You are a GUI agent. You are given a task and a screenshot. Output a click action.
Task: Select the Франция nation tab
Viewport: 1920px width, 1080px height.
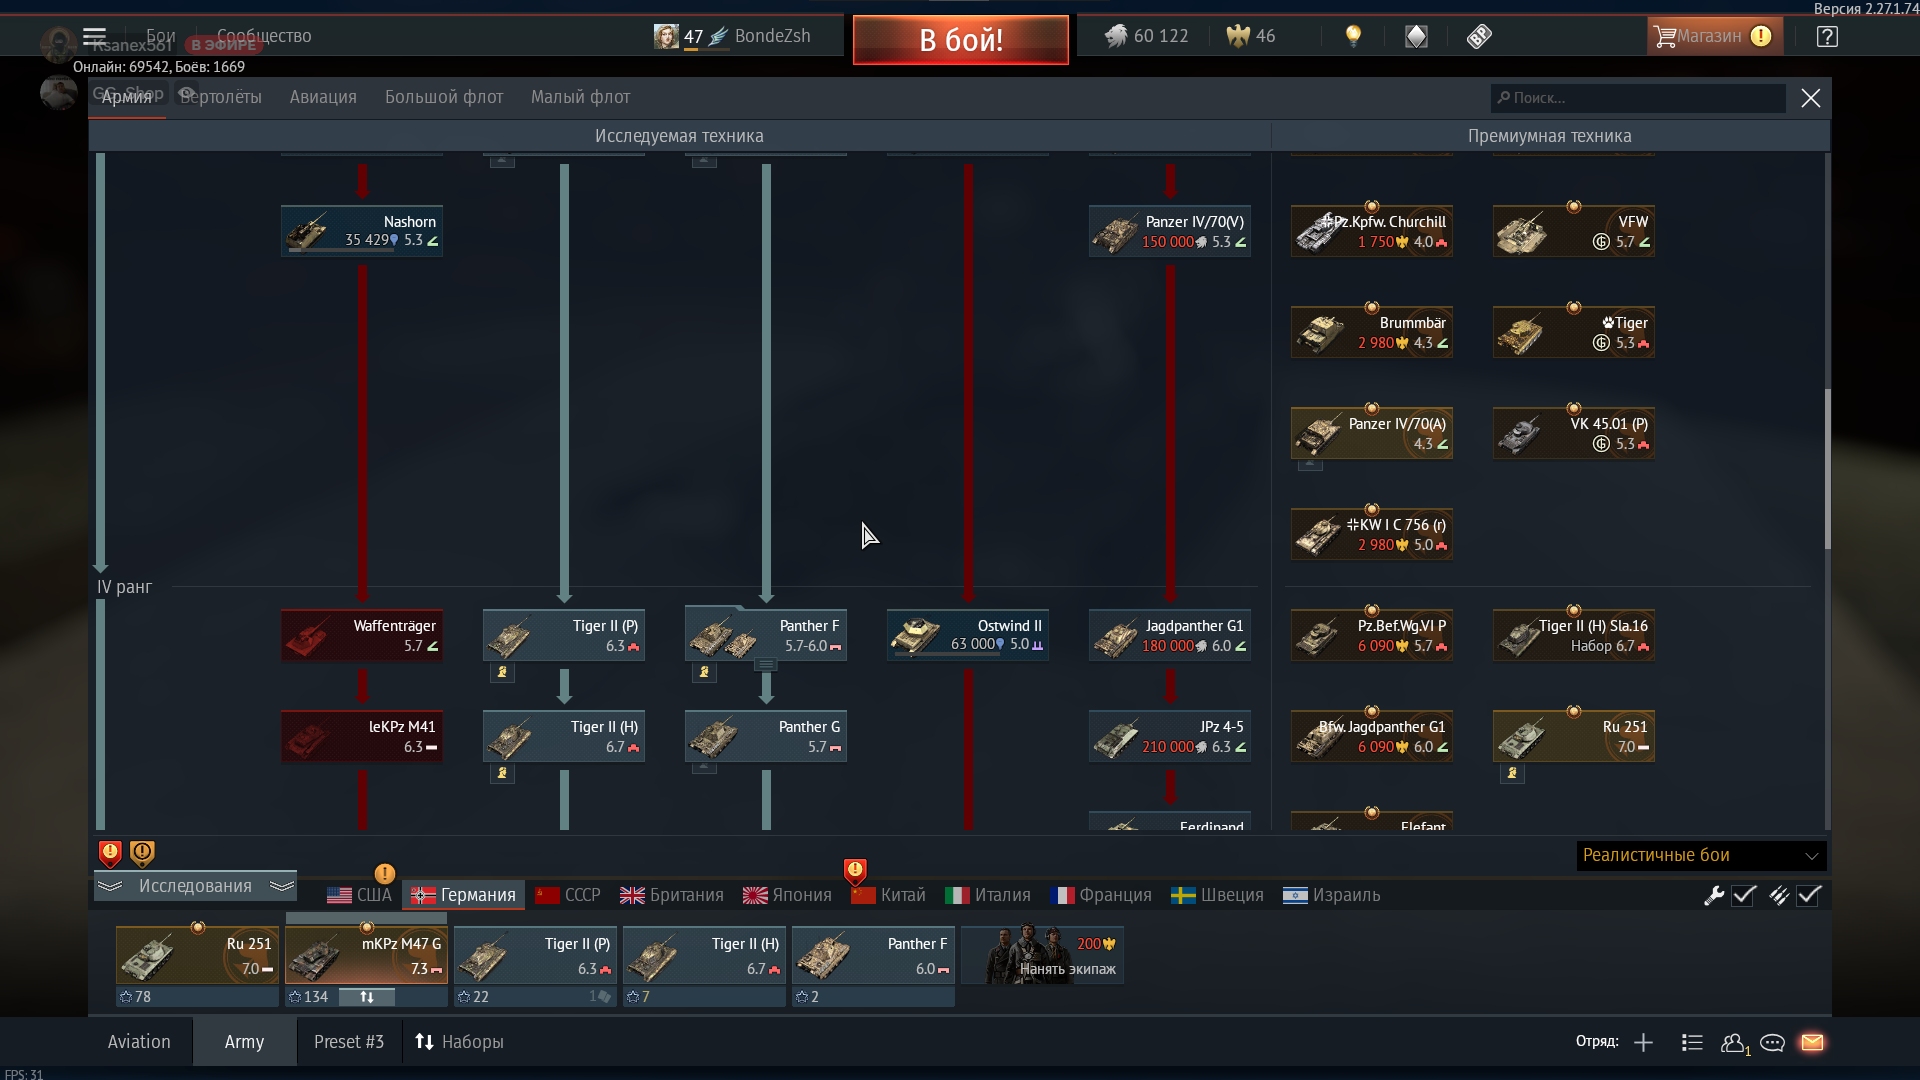point(1101,895)
